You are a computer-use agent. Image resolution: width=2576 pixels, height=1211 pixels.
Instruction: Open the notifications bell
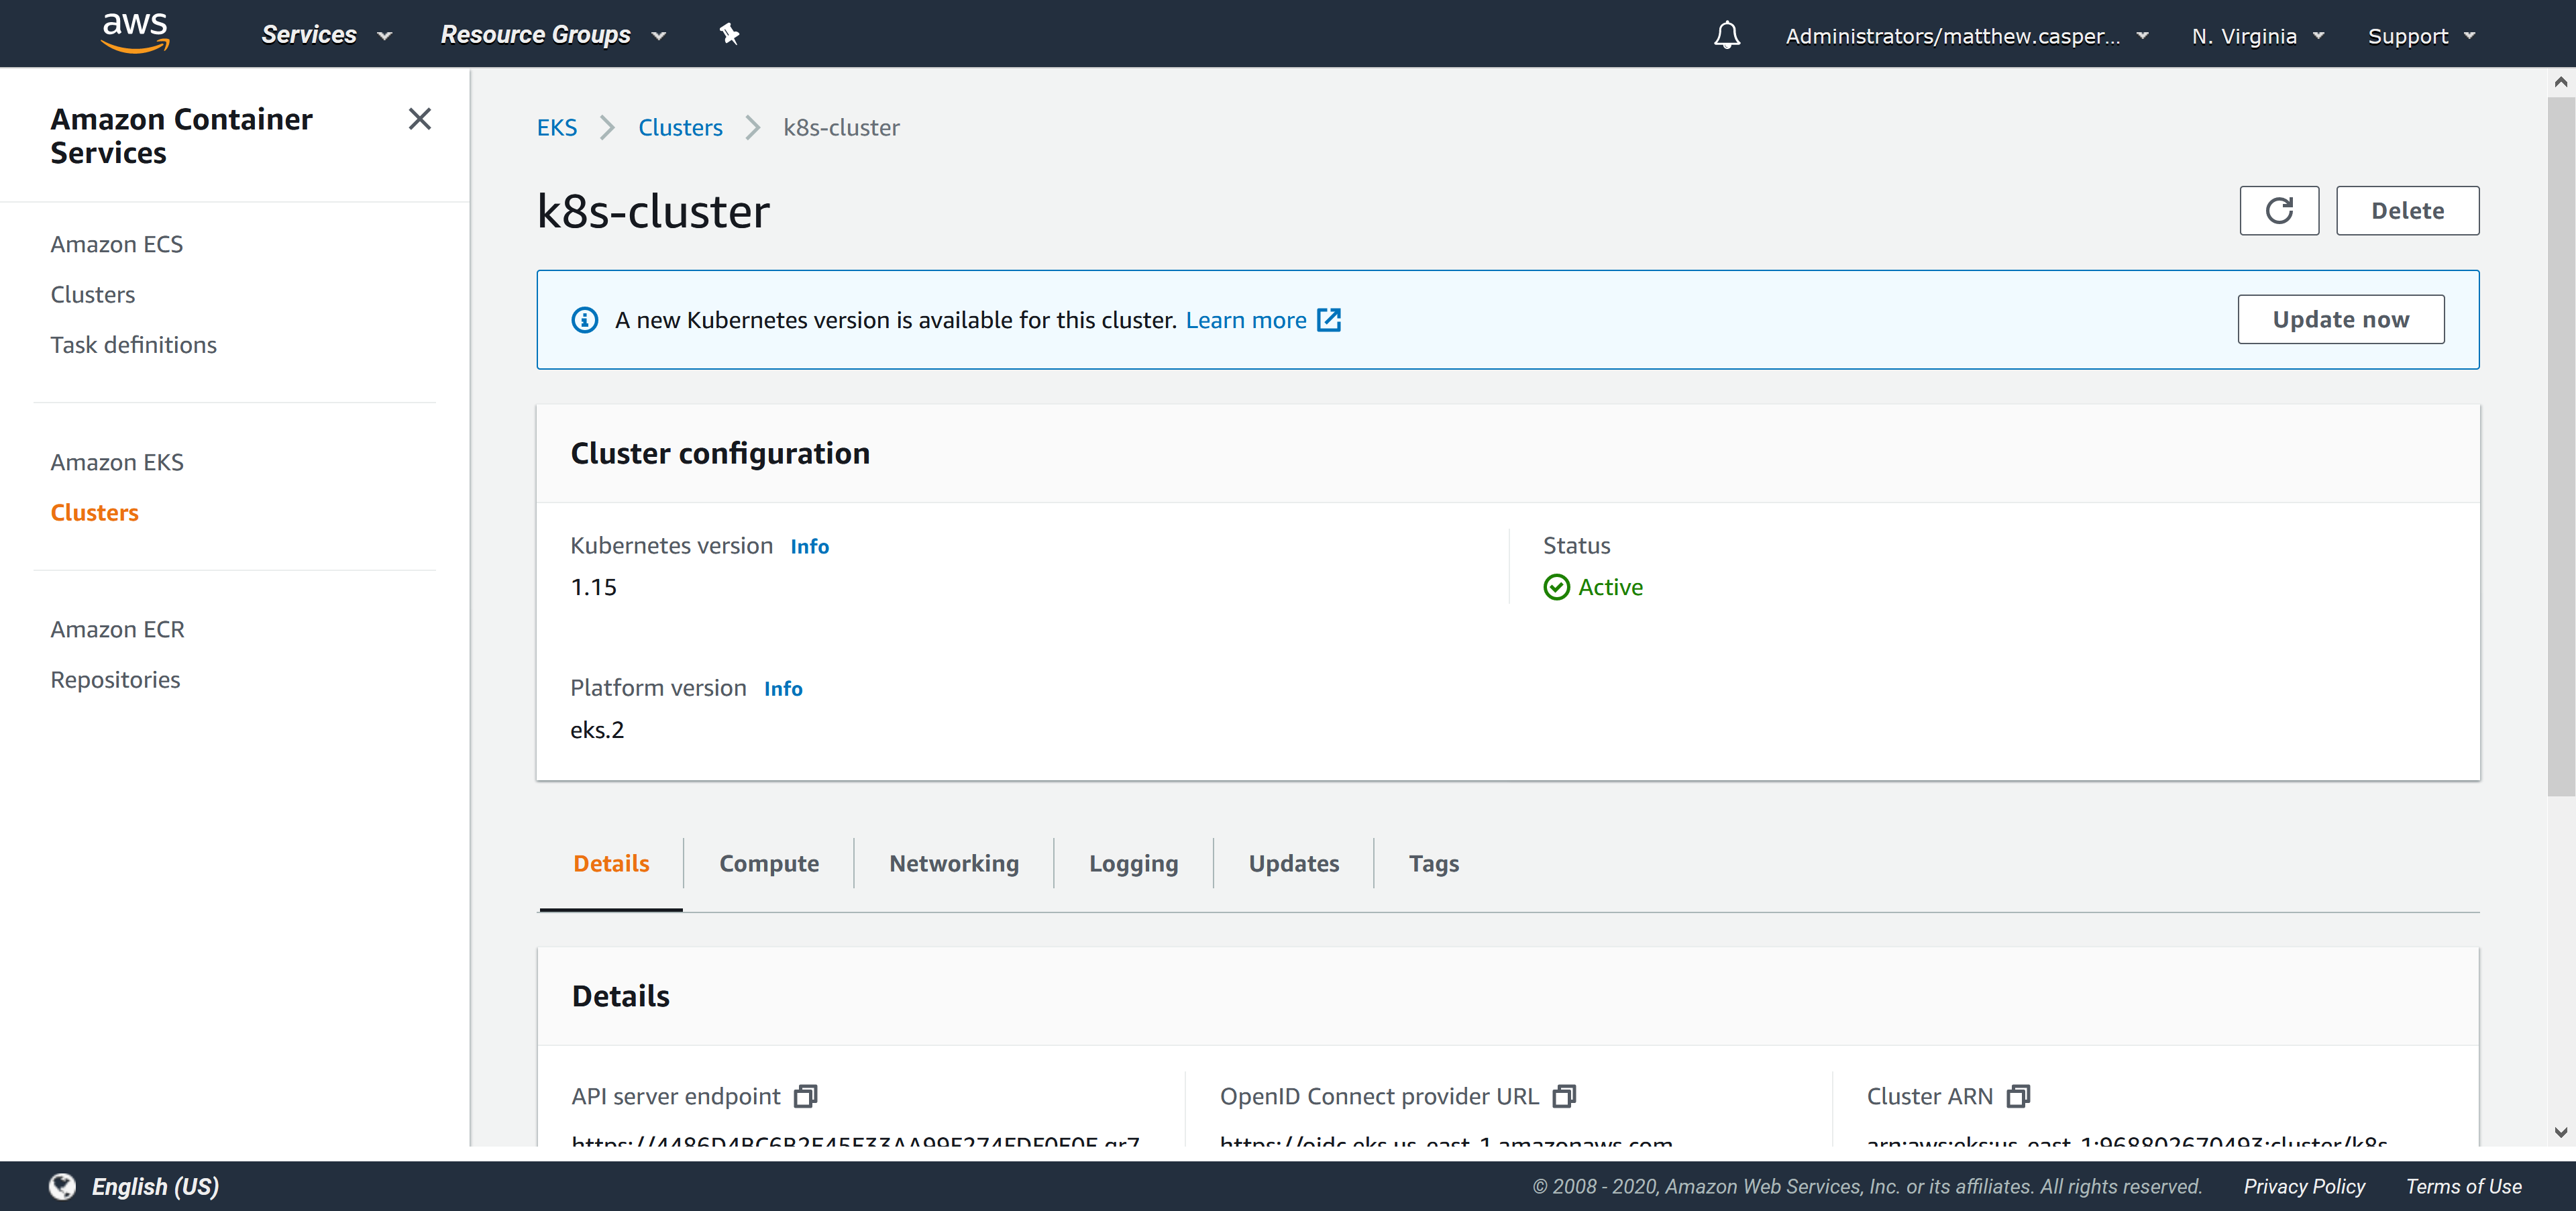click(1726, 36)
